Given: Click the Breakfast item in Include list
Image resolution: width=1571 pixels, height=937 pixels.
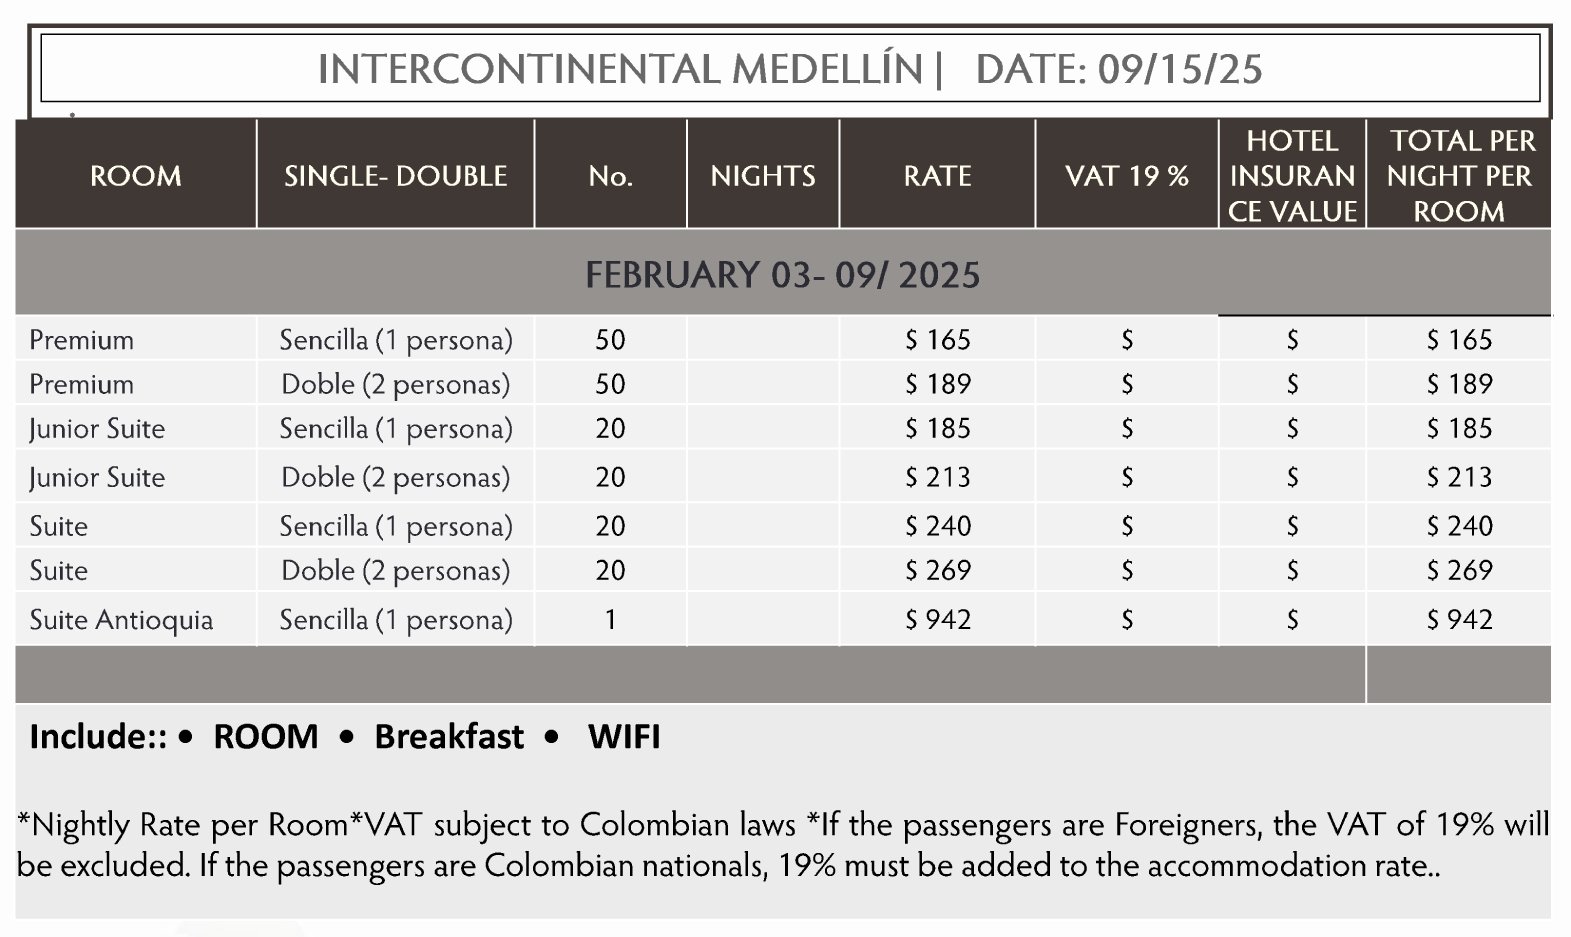Looking at the screenshot, I should [449, 737].
